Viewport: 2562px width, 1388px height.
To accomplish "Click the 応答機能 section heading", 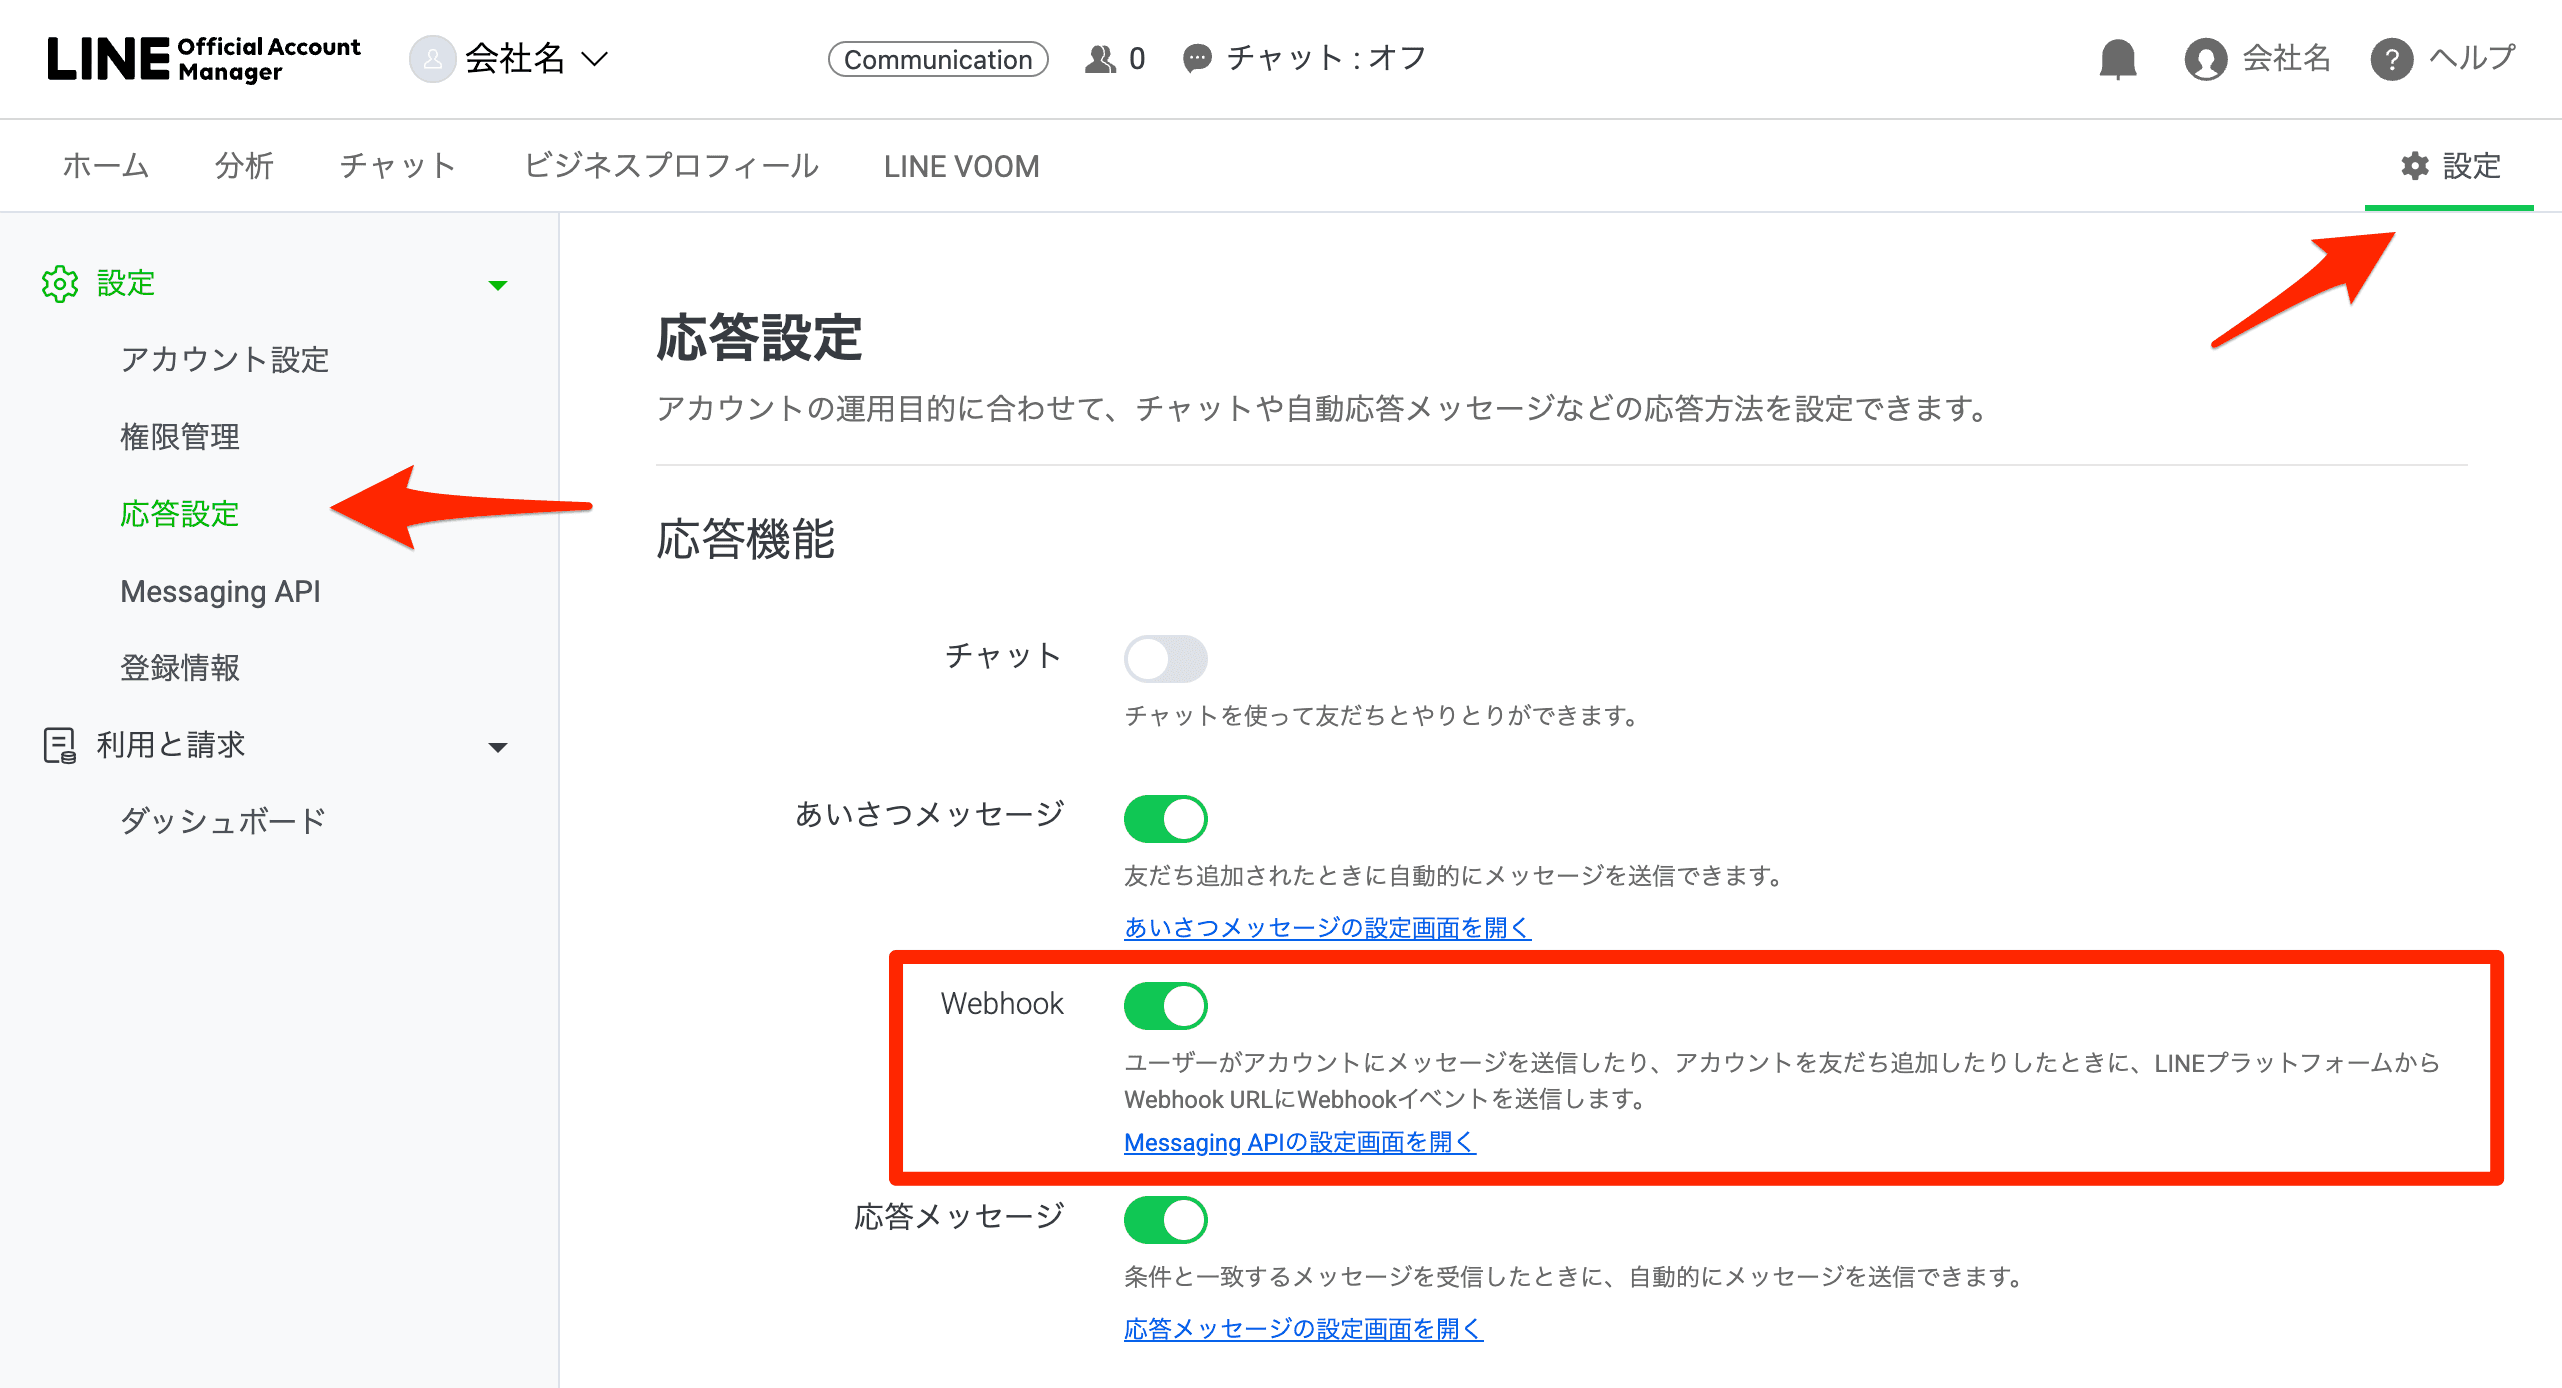I will 746,540.
